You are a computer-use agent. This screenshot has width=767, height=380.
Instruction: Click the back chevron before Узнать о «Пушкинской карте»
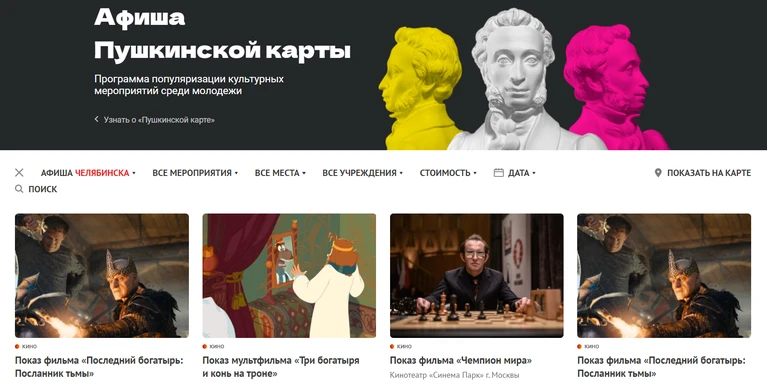click(x=96, y=119)
